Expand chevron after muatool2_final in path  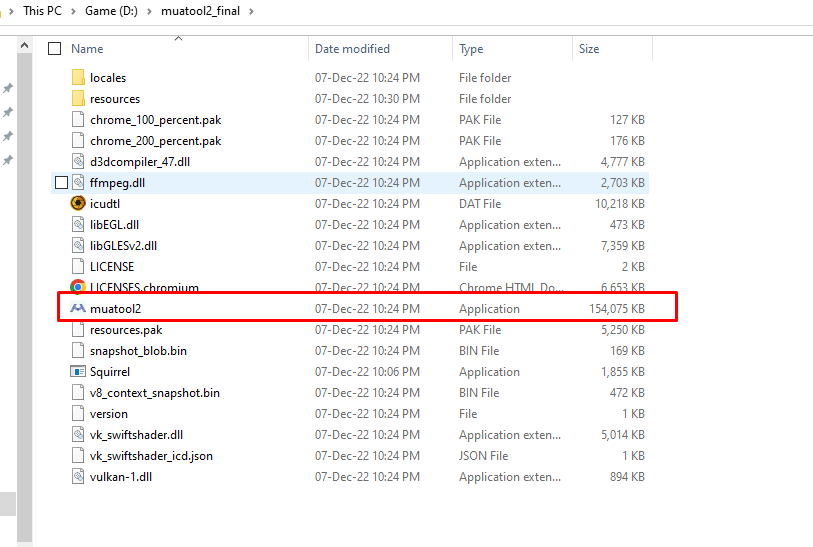(263, 11)
